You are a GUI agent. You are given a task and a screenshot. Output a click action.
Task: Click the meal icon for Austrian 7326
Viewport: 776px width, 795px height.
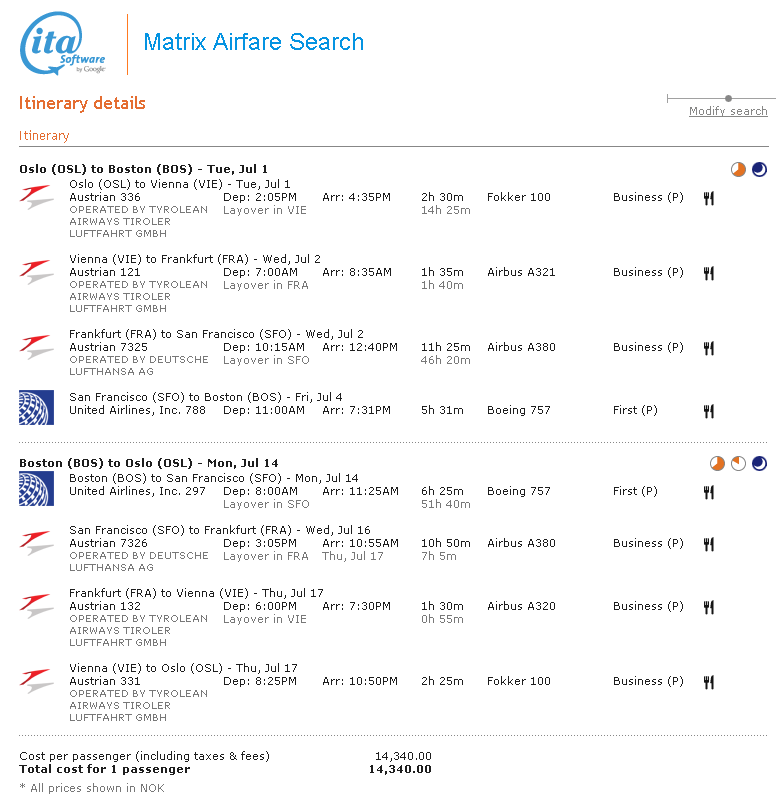coord(709,544)
